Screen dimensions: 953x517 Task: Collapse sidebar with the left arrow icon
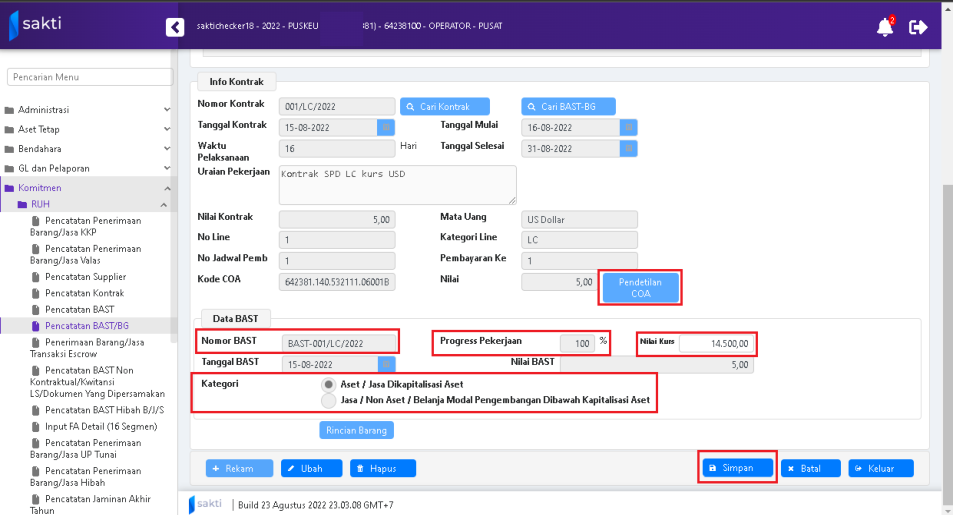175,28
